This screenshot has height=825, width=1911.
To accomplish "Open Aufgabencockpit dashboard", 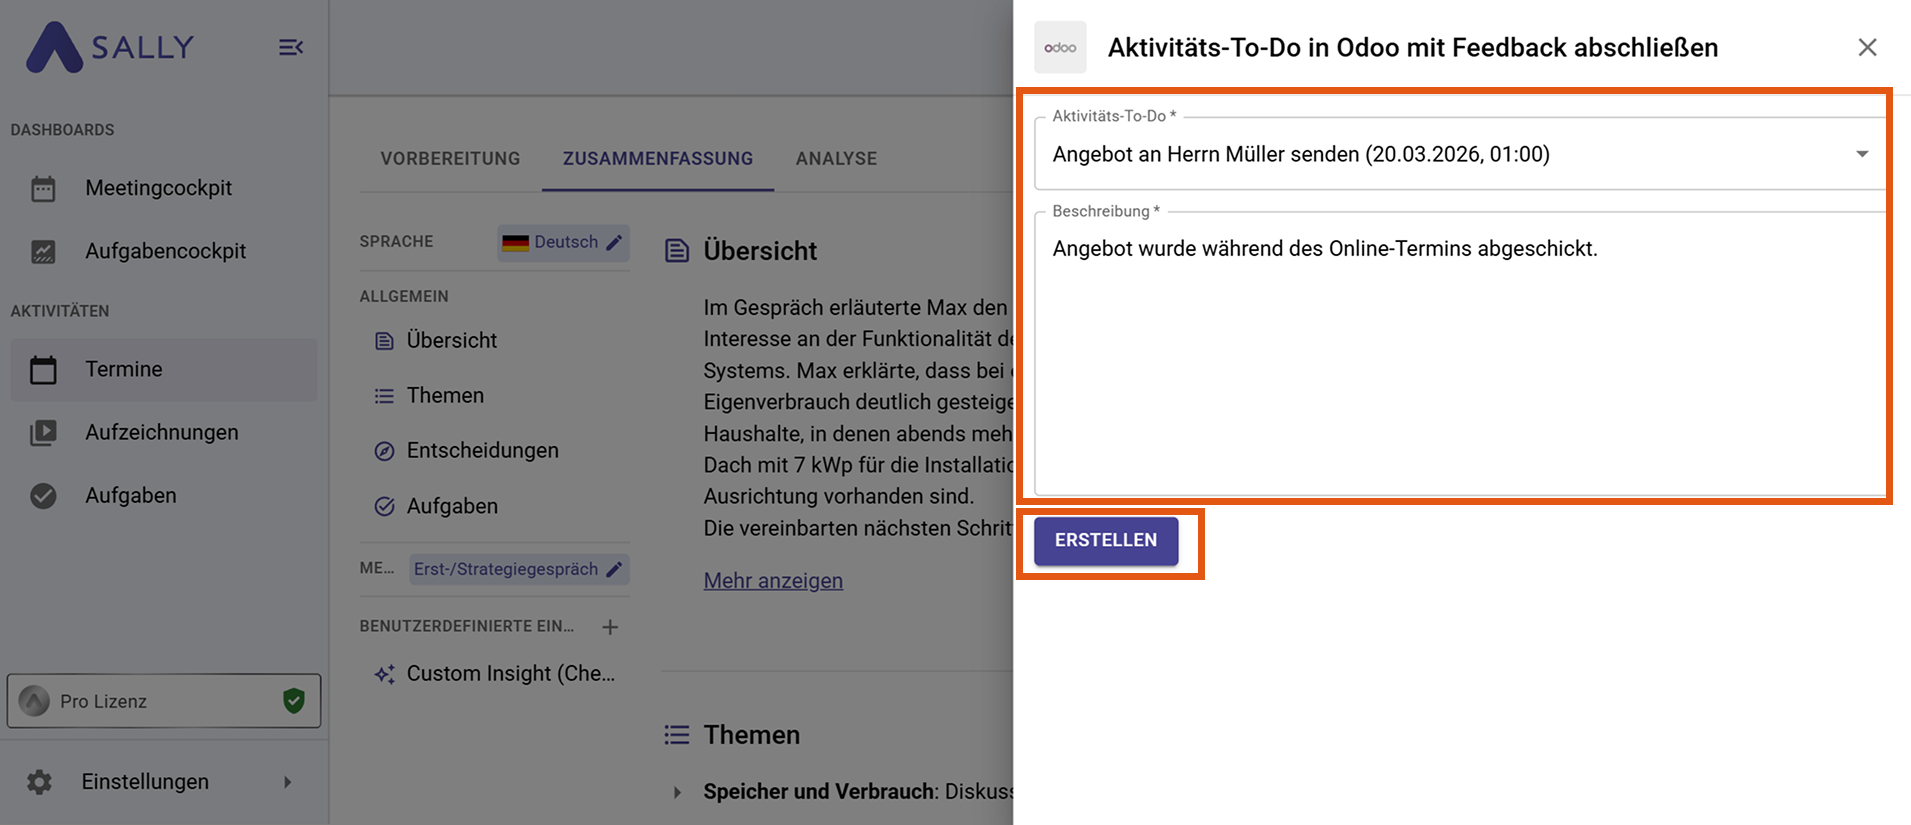I will pyautogui.click(x=165, y=251).
